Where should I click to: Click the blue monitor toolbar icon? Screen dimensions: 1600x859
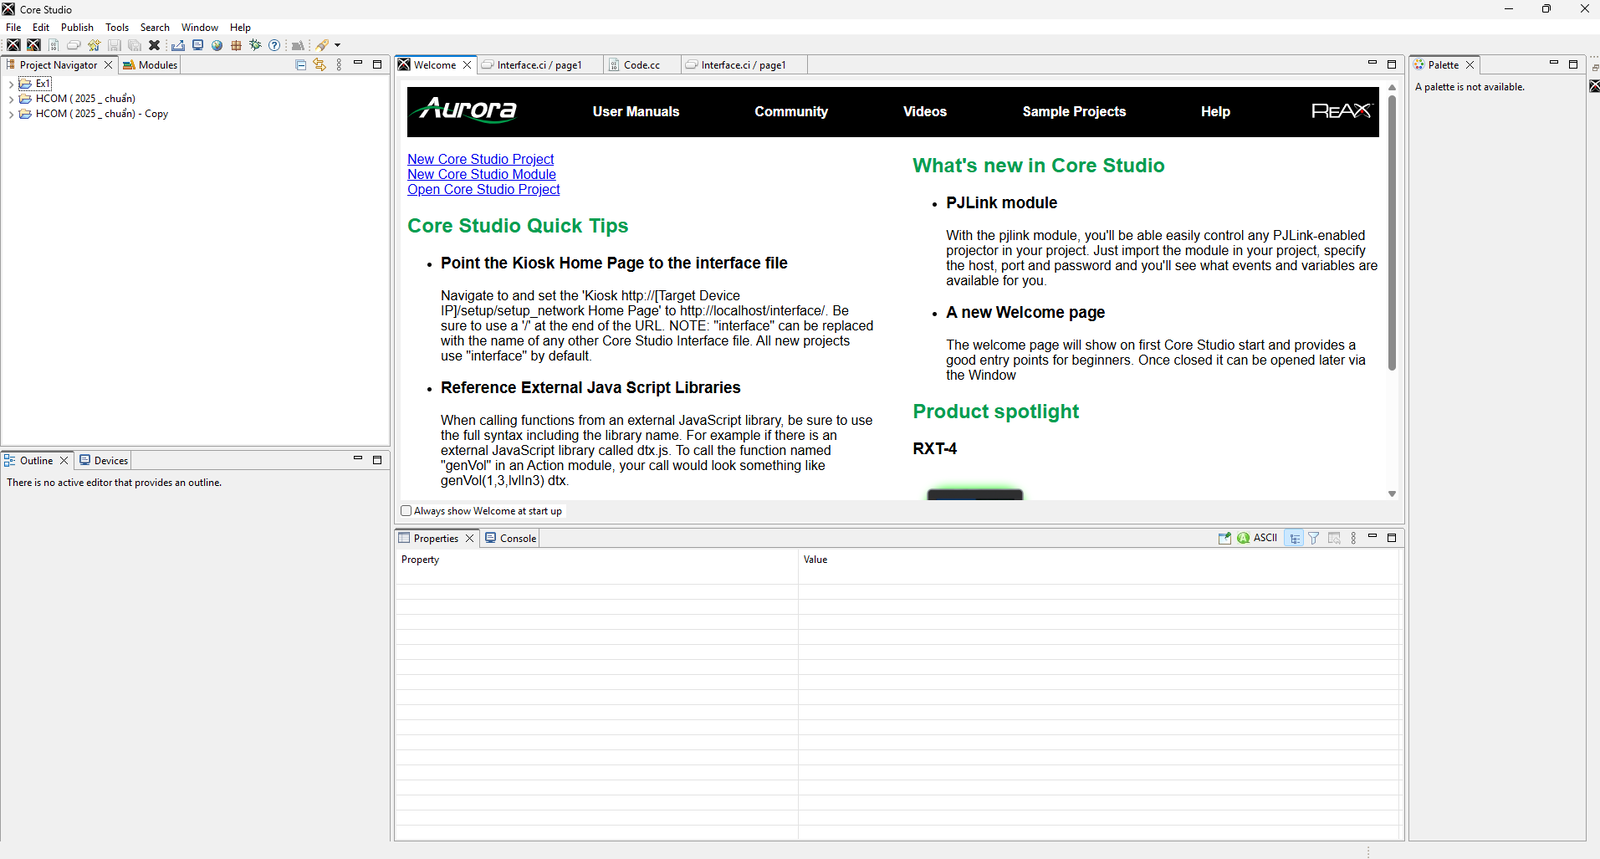click(198, 45)
